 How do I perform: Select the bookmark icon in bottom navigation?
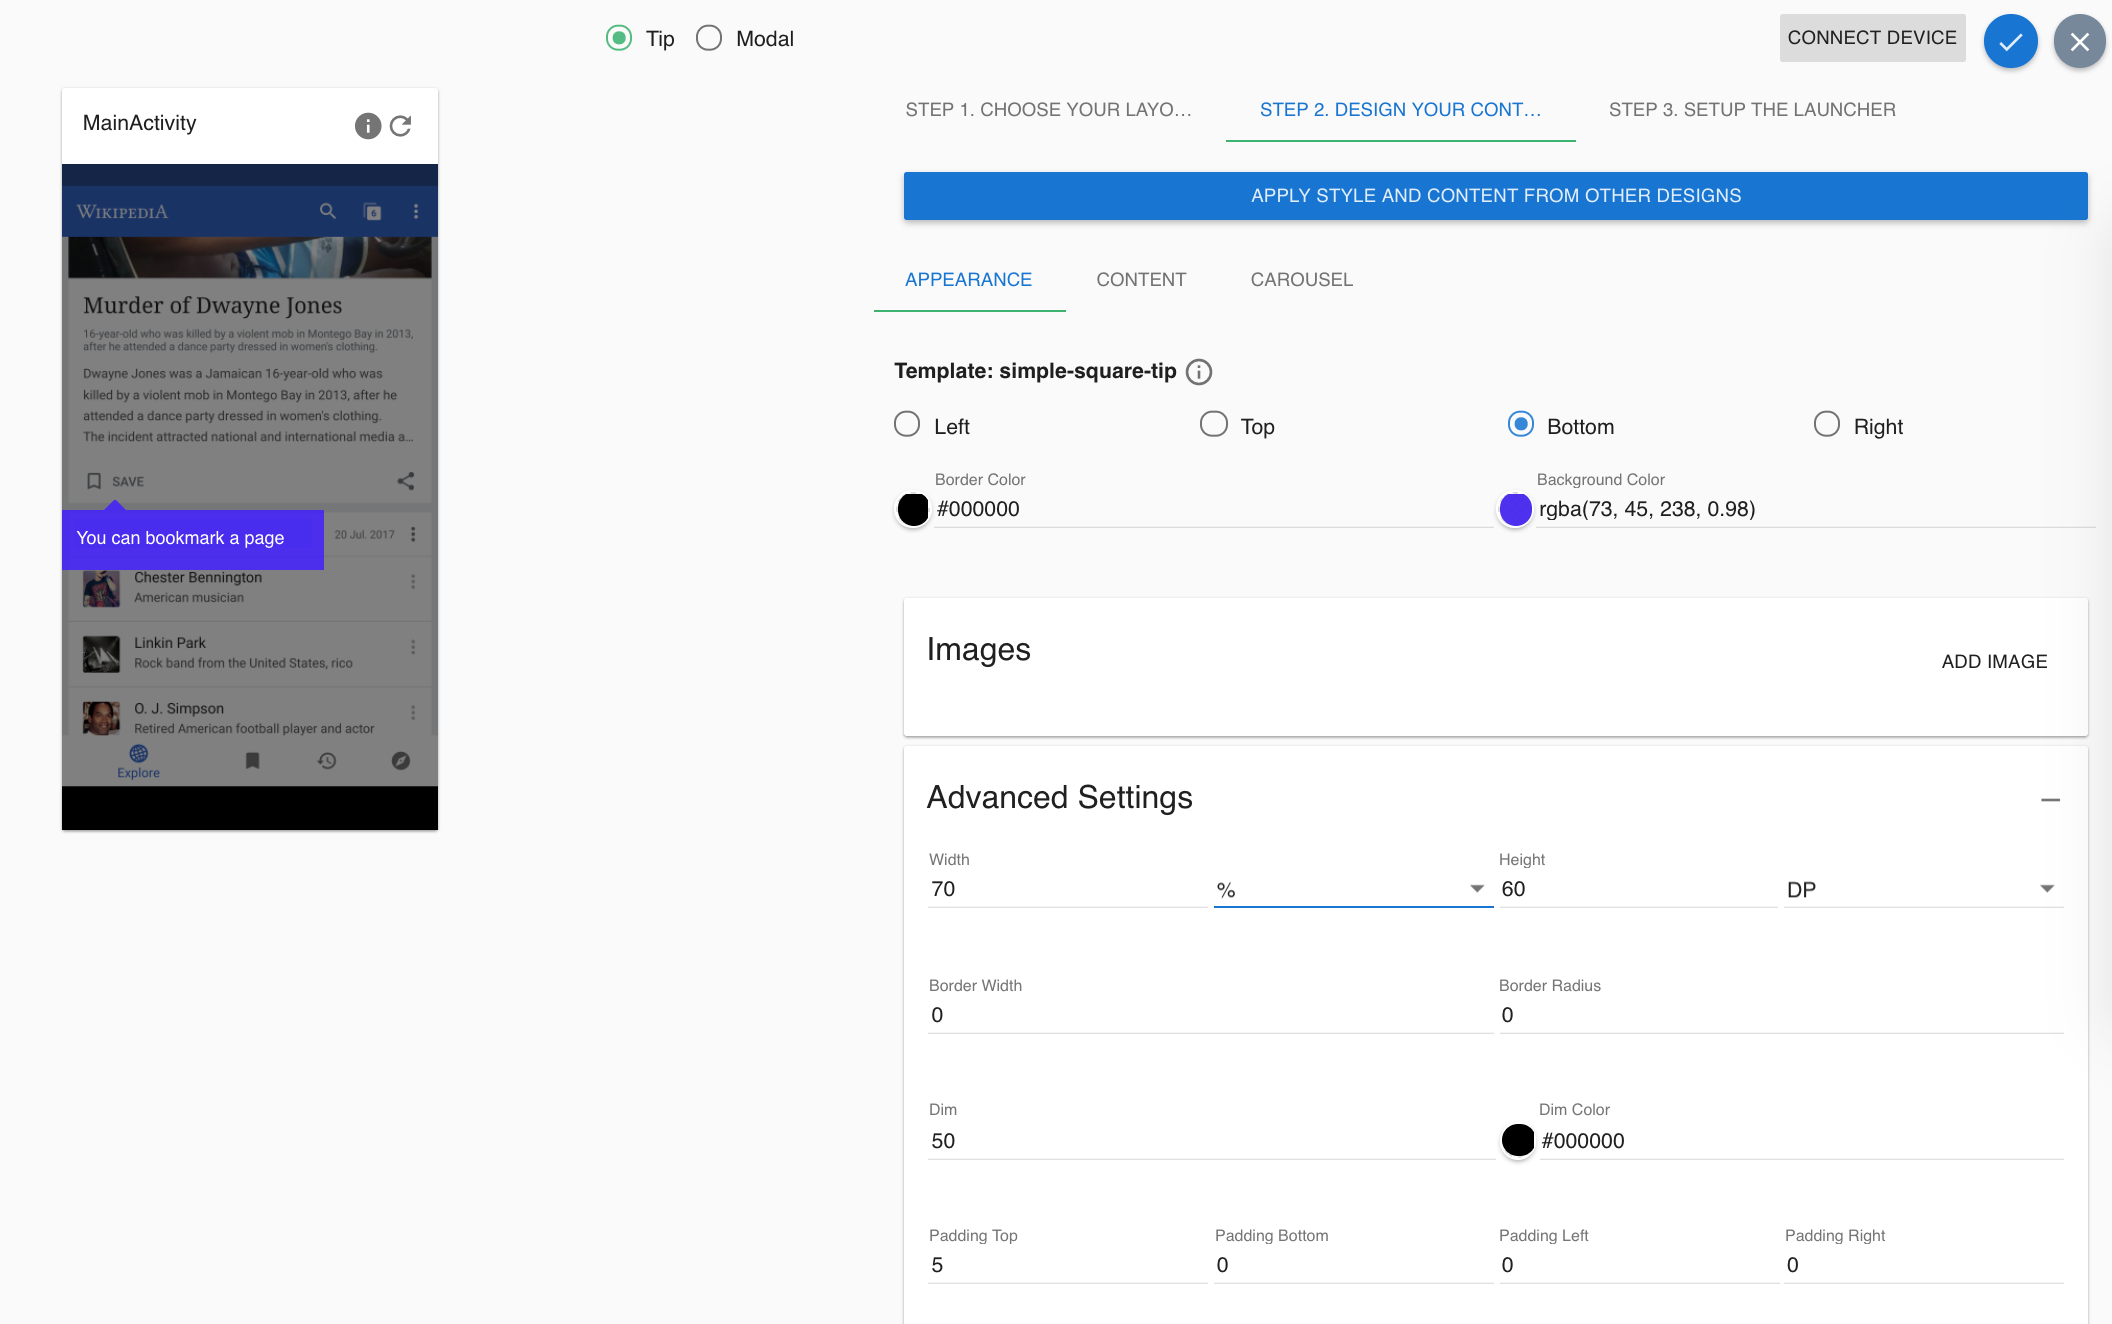coord(252,761)
